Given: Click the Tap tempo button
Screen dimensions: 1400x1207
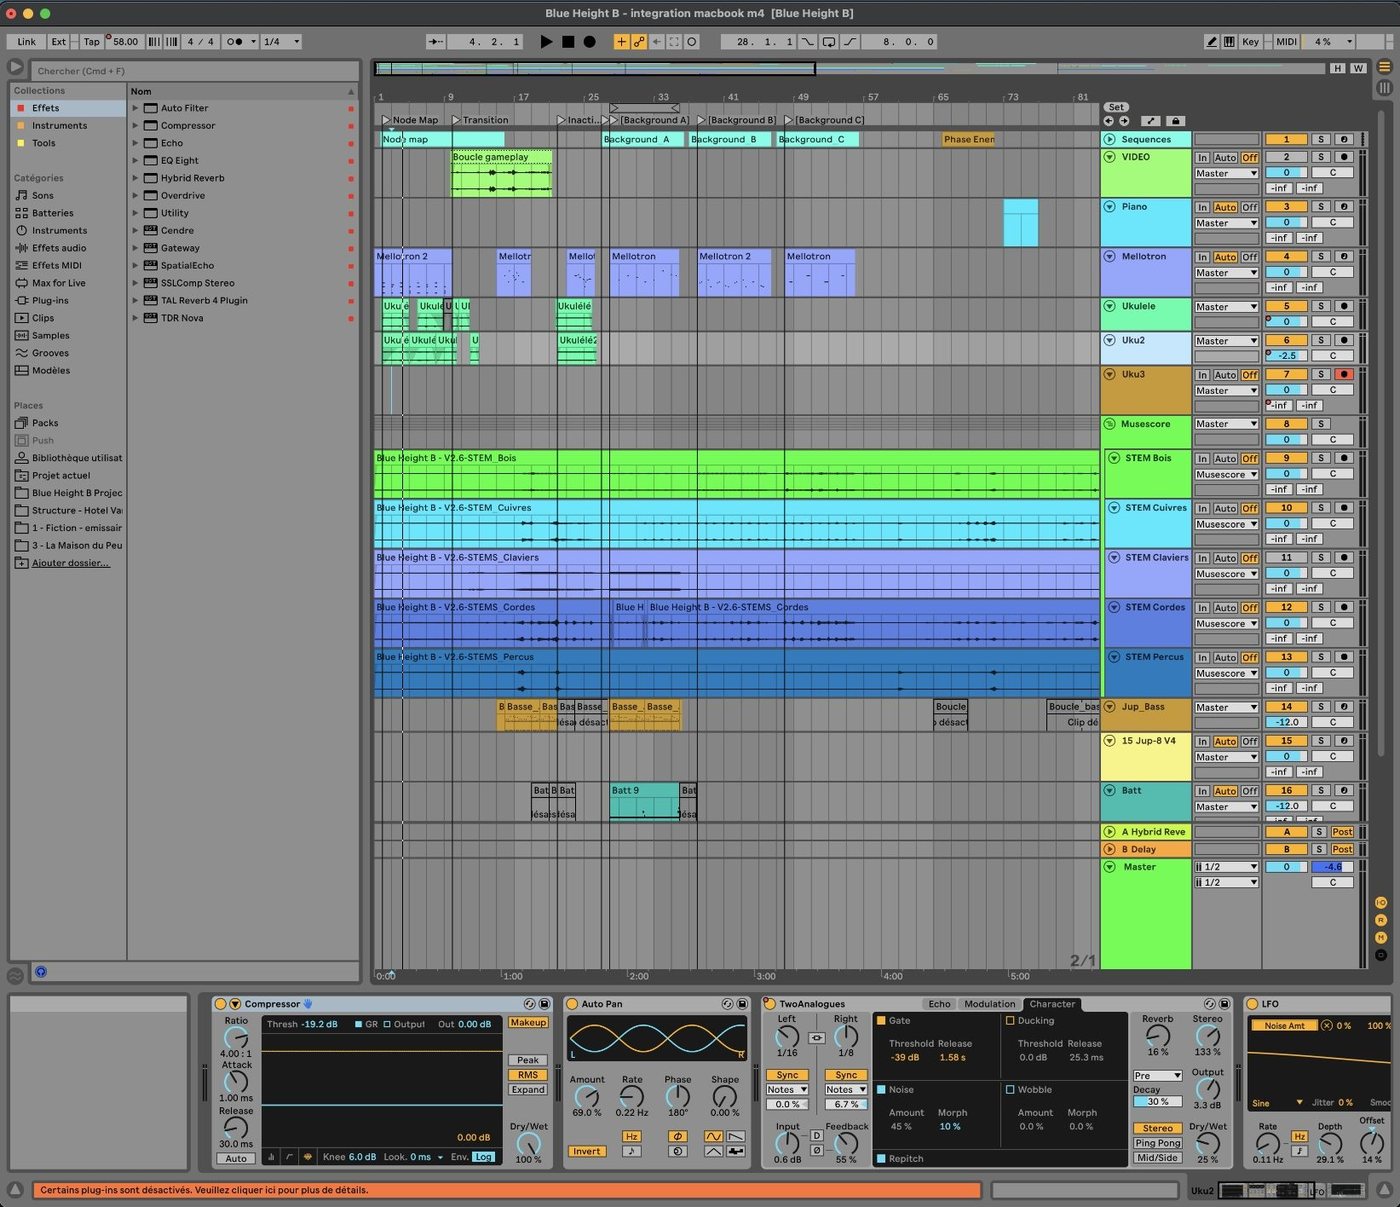Looking at the screenshot, I should point(91,42).
